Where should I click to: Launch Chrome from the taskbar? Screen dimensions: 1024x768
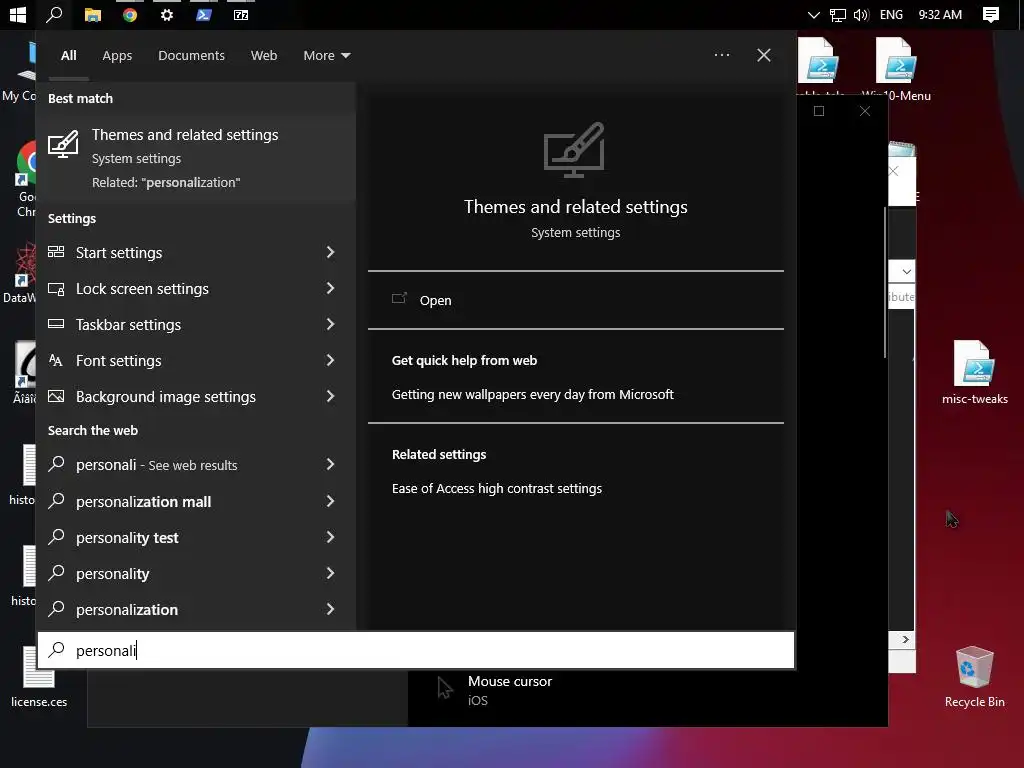[130, 14]
